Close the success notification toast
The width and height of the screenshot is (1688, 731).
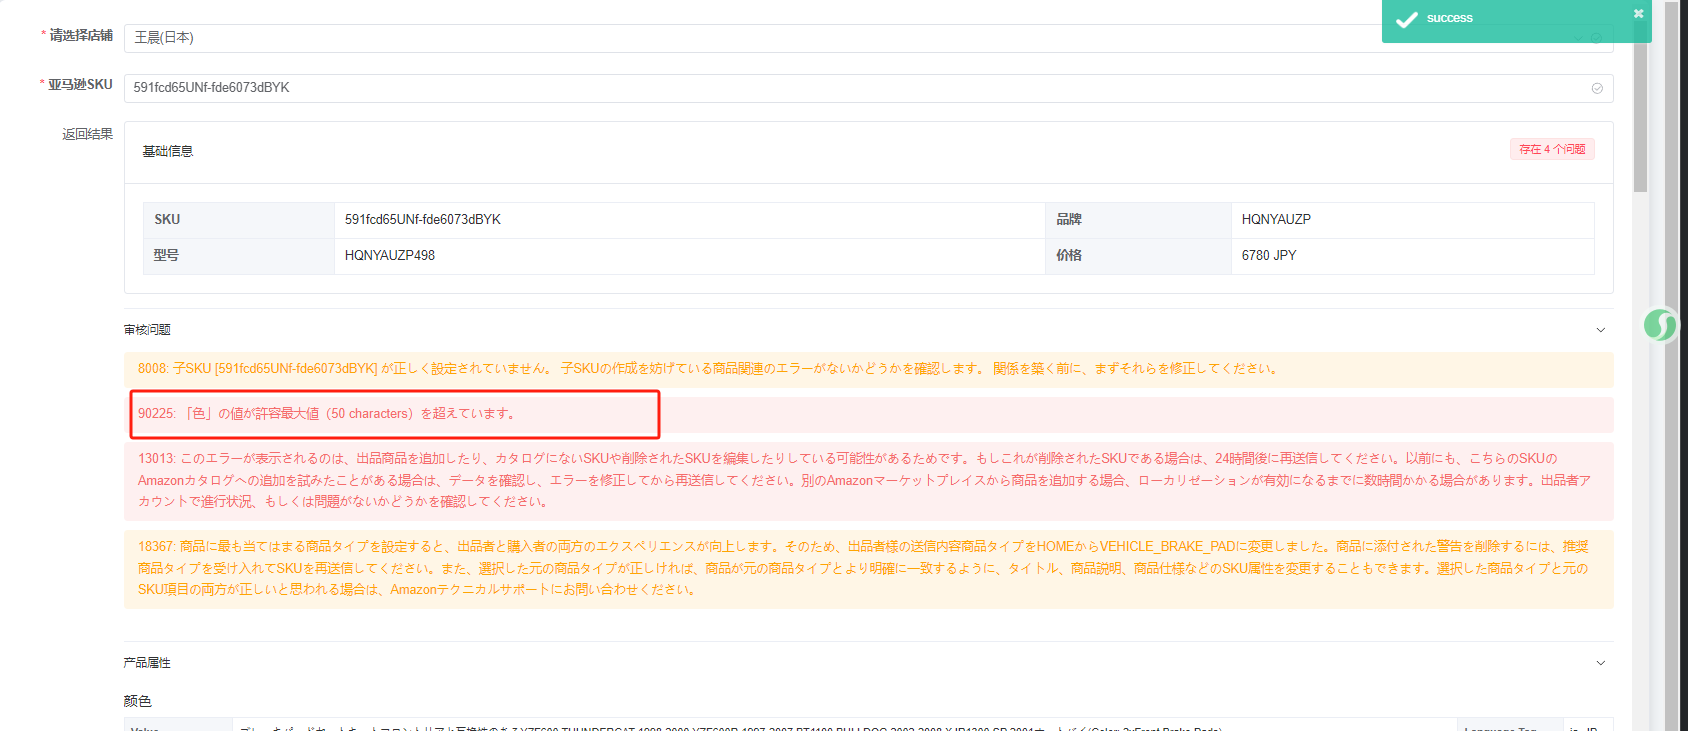click(x=1638, y=14)
